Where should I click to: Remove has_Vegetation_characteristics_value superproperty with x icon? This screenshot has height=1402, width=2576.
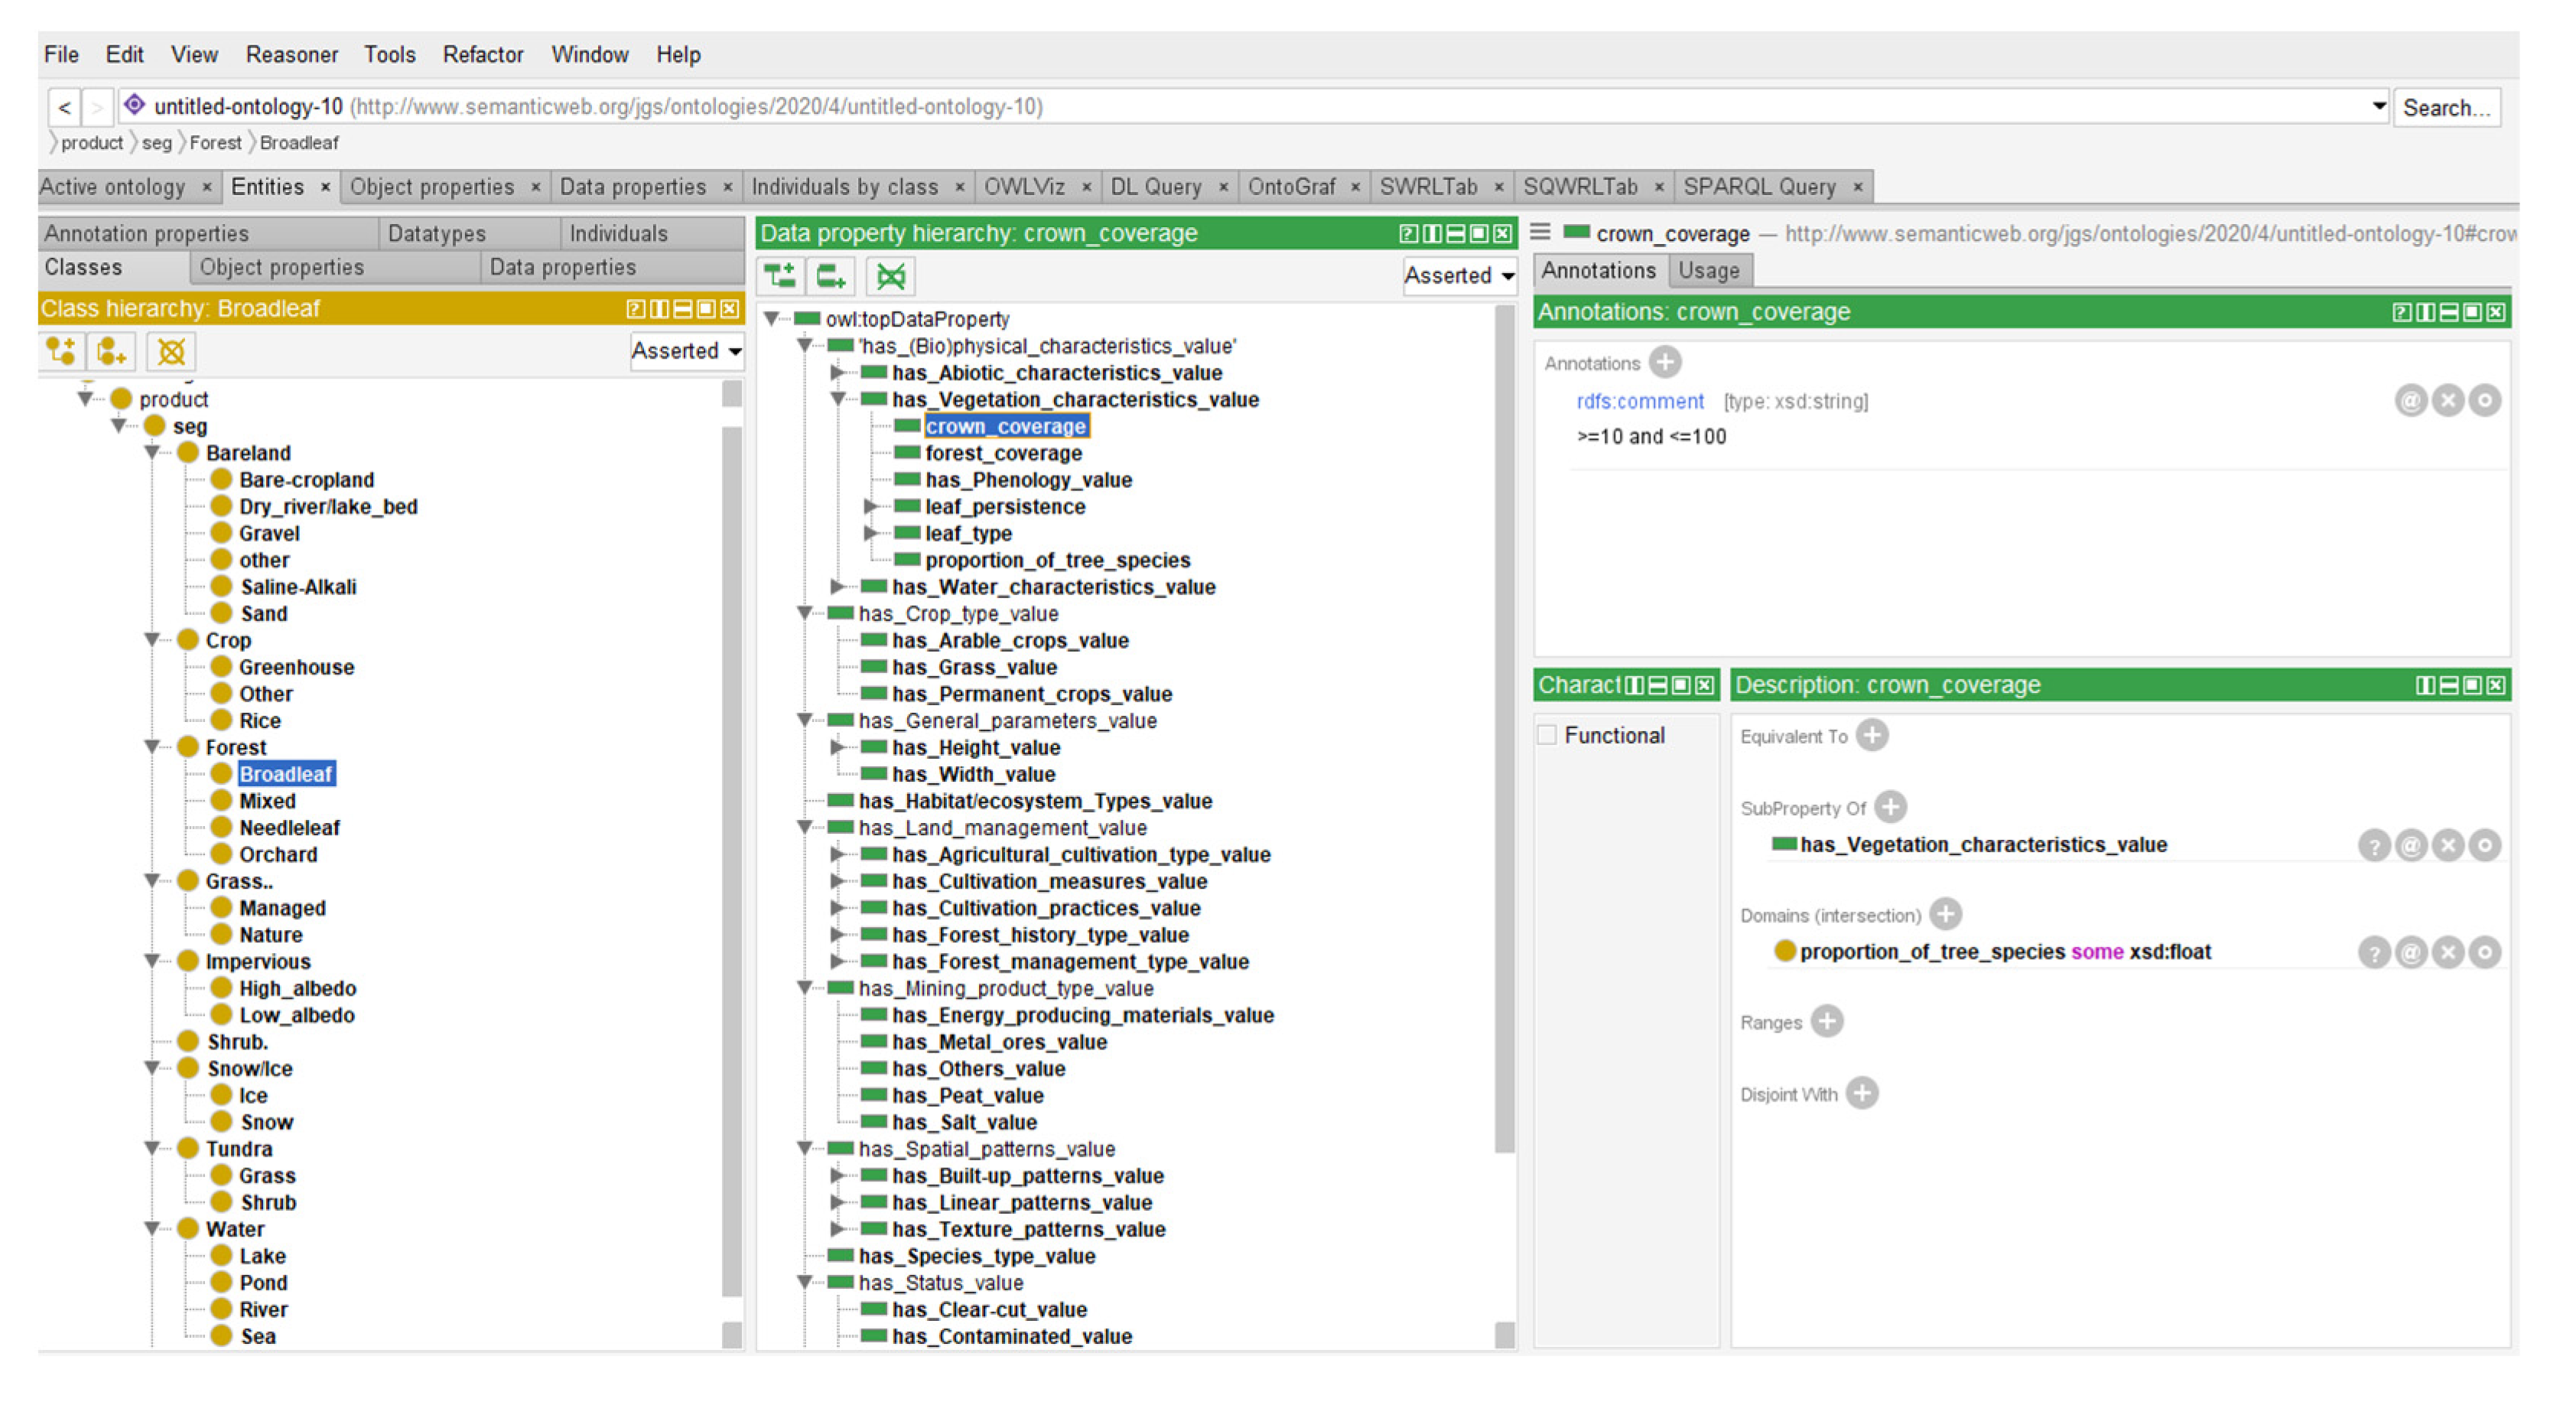2447,846
